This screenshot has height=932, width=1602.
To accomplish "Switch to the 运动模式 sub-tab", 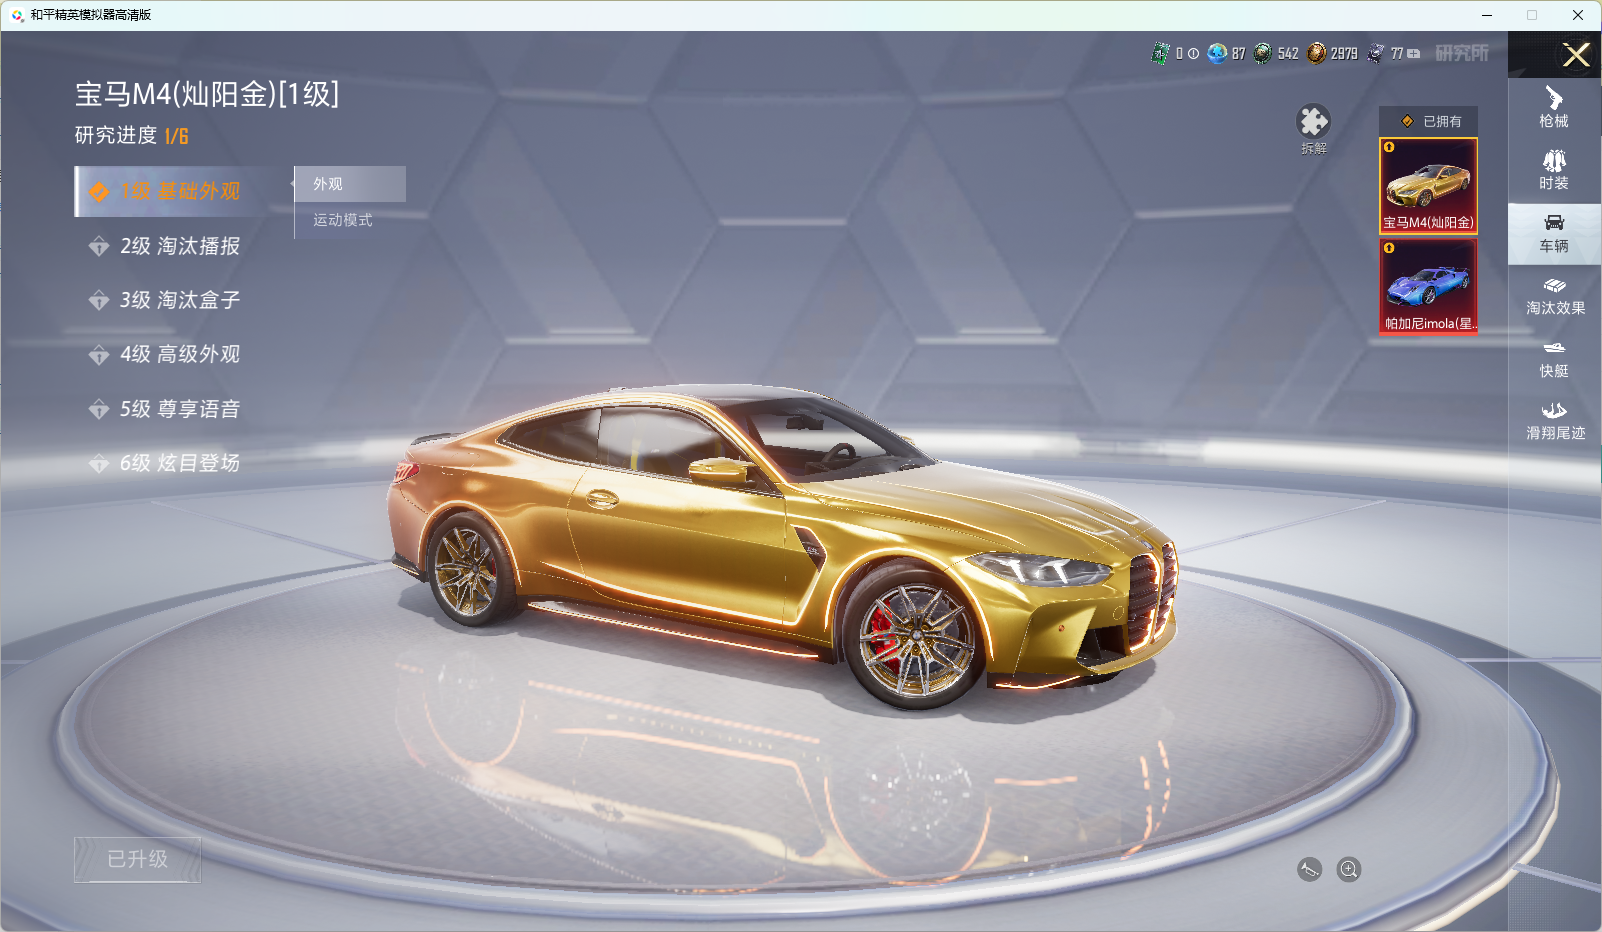I will pos(343,220).
